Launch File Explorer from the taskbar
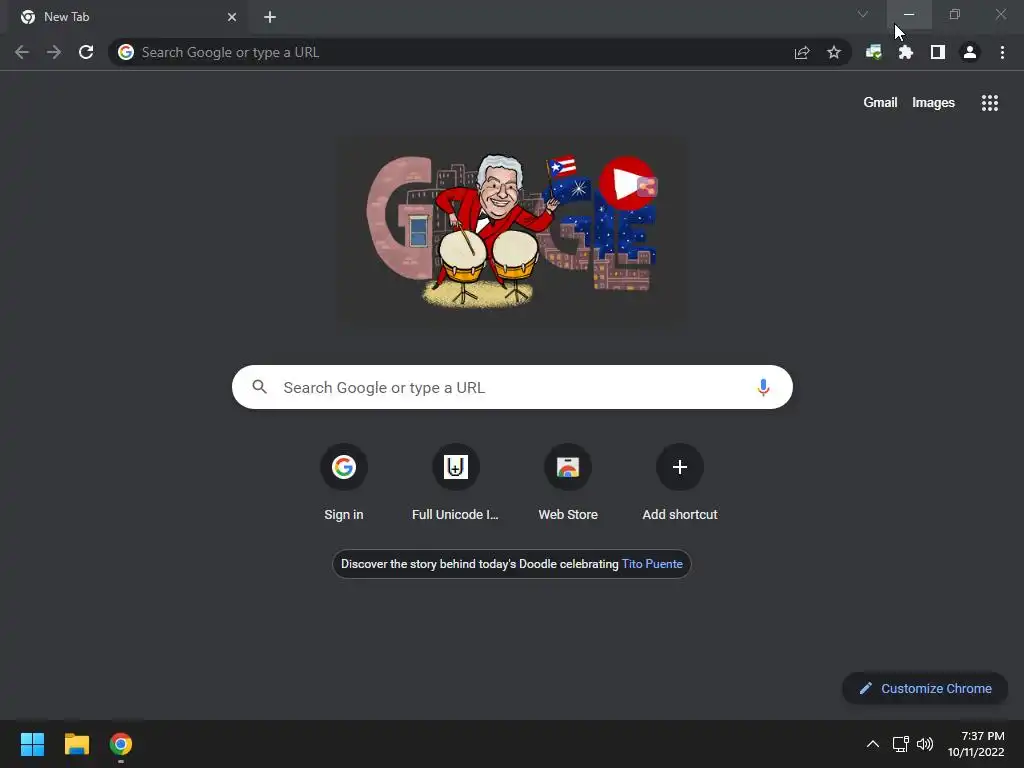This screenshot has height=768, width=1024. [76, 744]
